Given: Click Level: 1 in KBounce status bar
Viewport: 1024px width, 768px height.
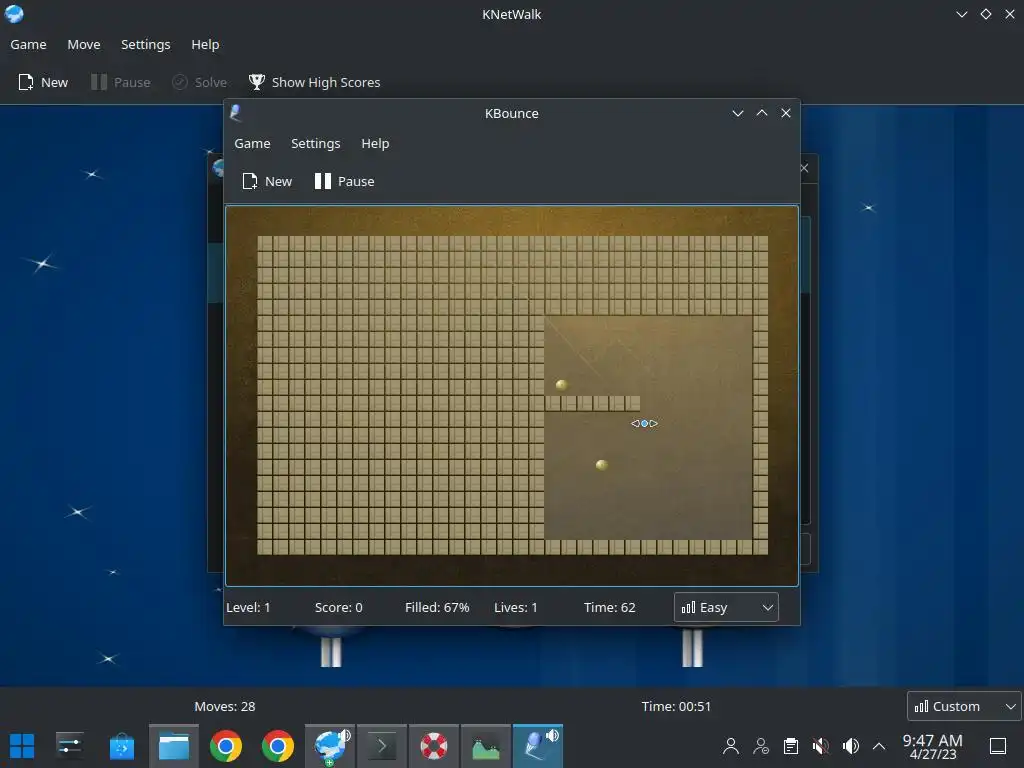Looking at the screenshot, I should (x=248, y=607).
